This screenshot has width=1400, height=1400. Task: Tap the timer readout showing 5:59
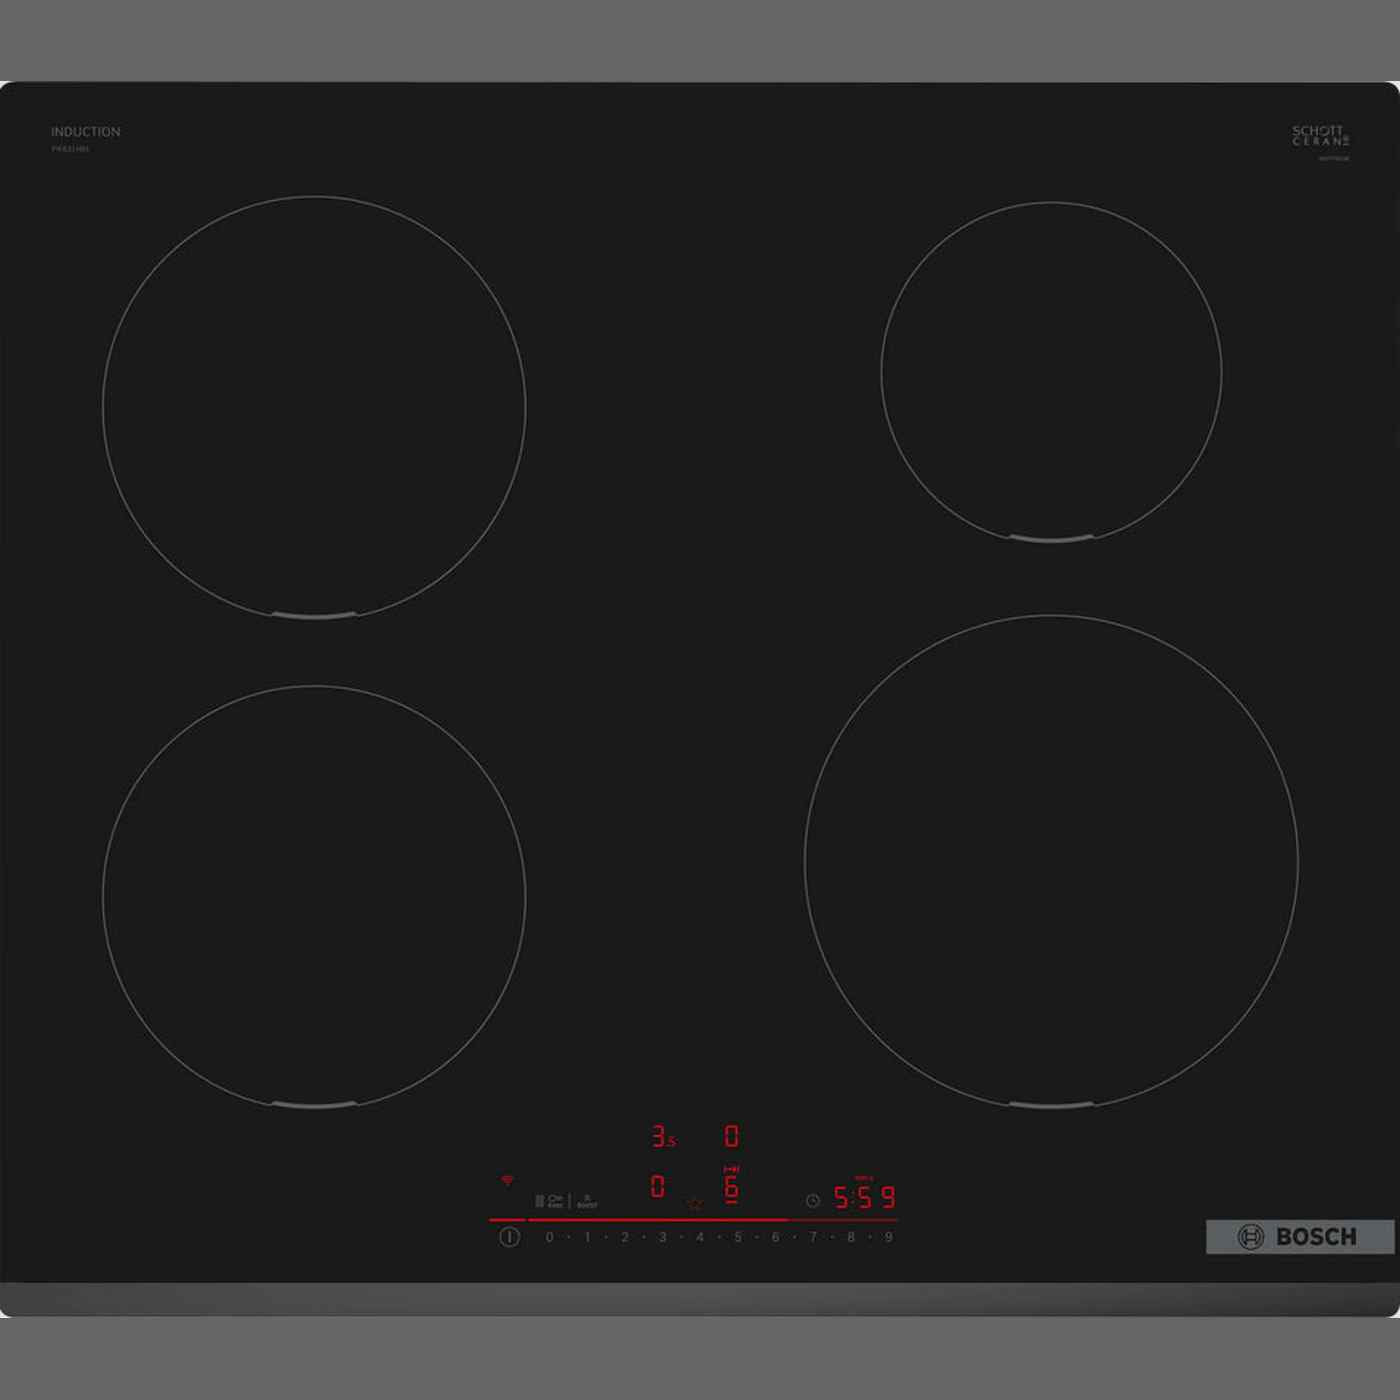tap(865, 1197)
